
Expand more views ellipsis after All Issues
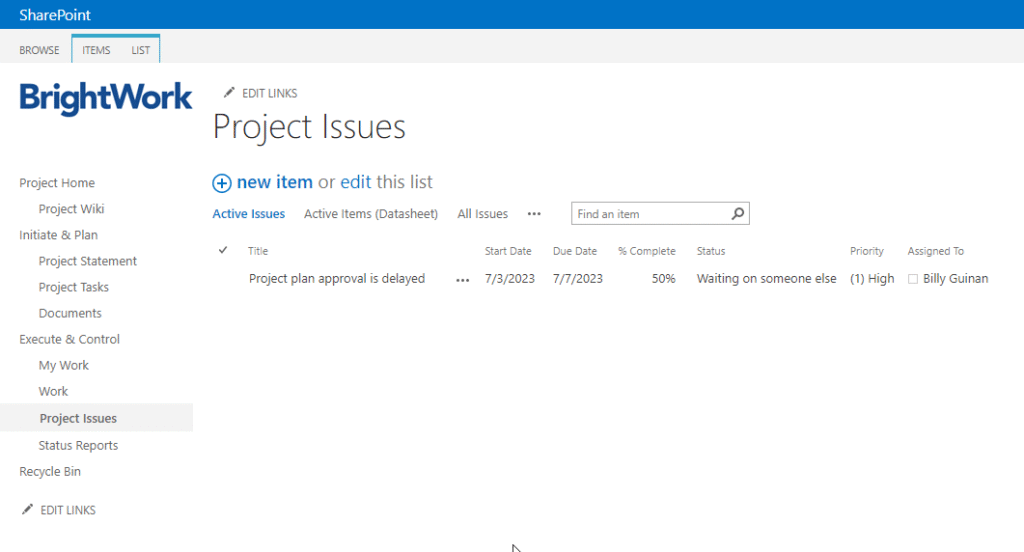coord(534,214)
